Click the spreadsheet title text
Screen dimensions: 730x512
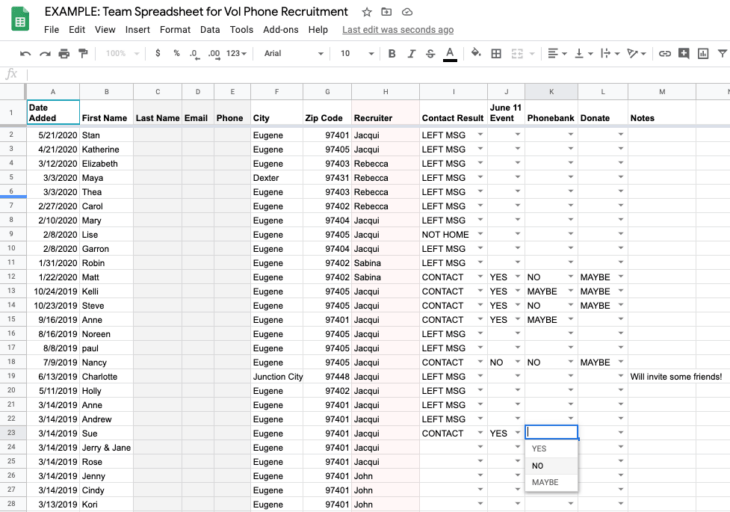[196, 12]
